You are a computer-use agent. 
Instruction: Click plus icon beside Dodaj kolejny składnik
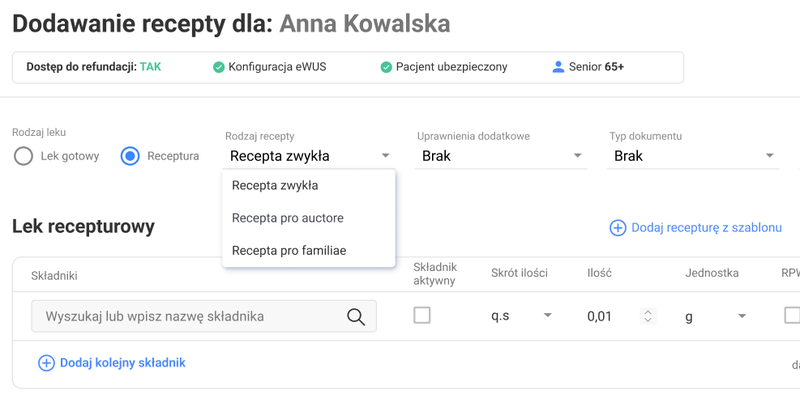tap(46, 363)
